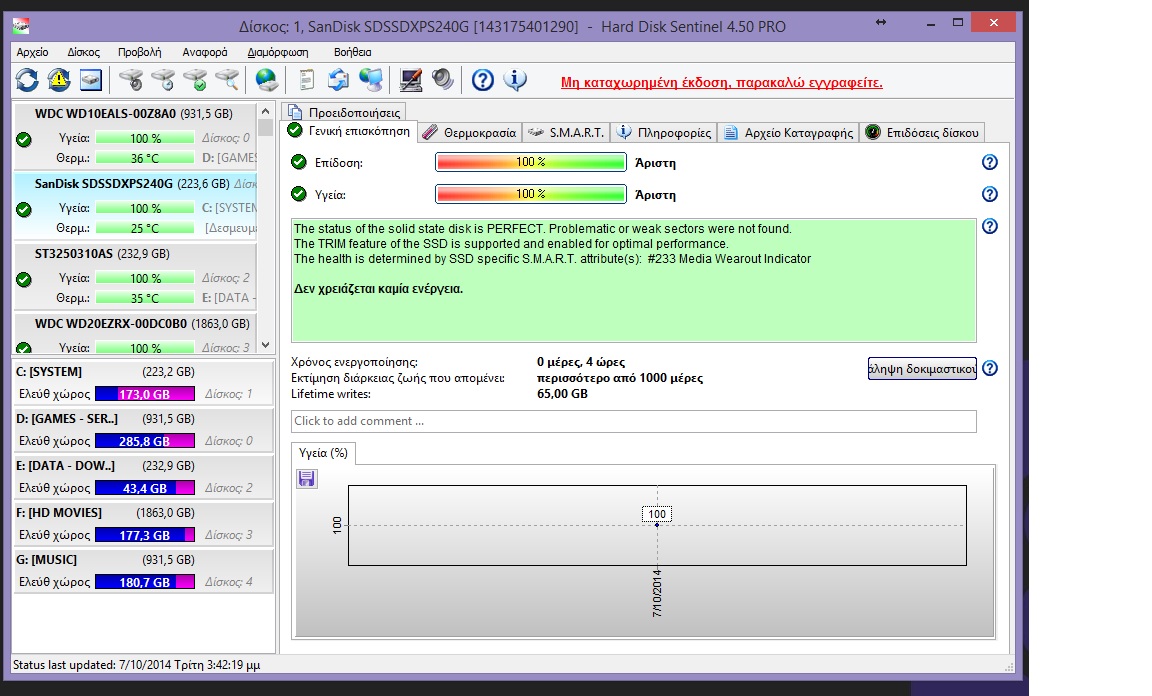Open configuration via monitor with screwdriver icon
The width and height of the screenshot is (1152, 696).
coord(411,79)
